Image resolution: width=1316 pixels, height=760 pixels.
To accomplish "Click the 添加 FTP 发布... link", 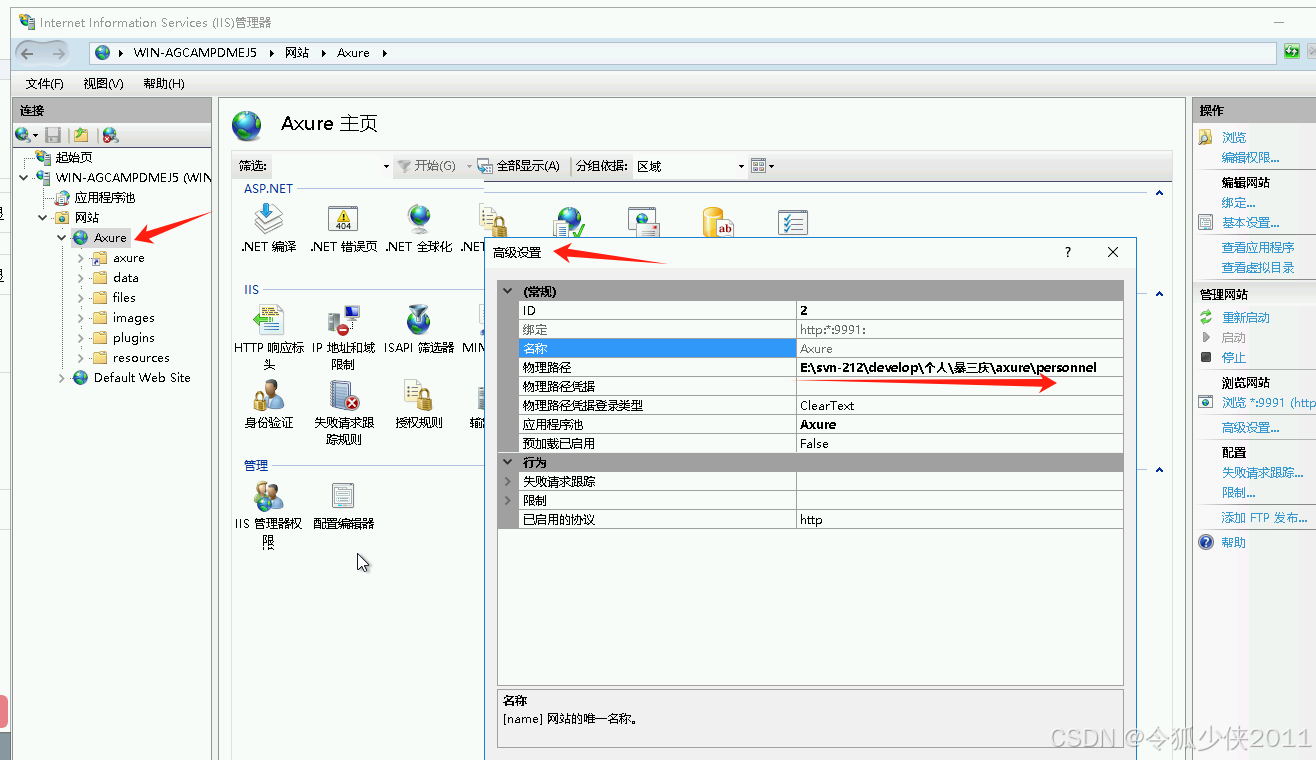I will click(x=1264, y=517).
